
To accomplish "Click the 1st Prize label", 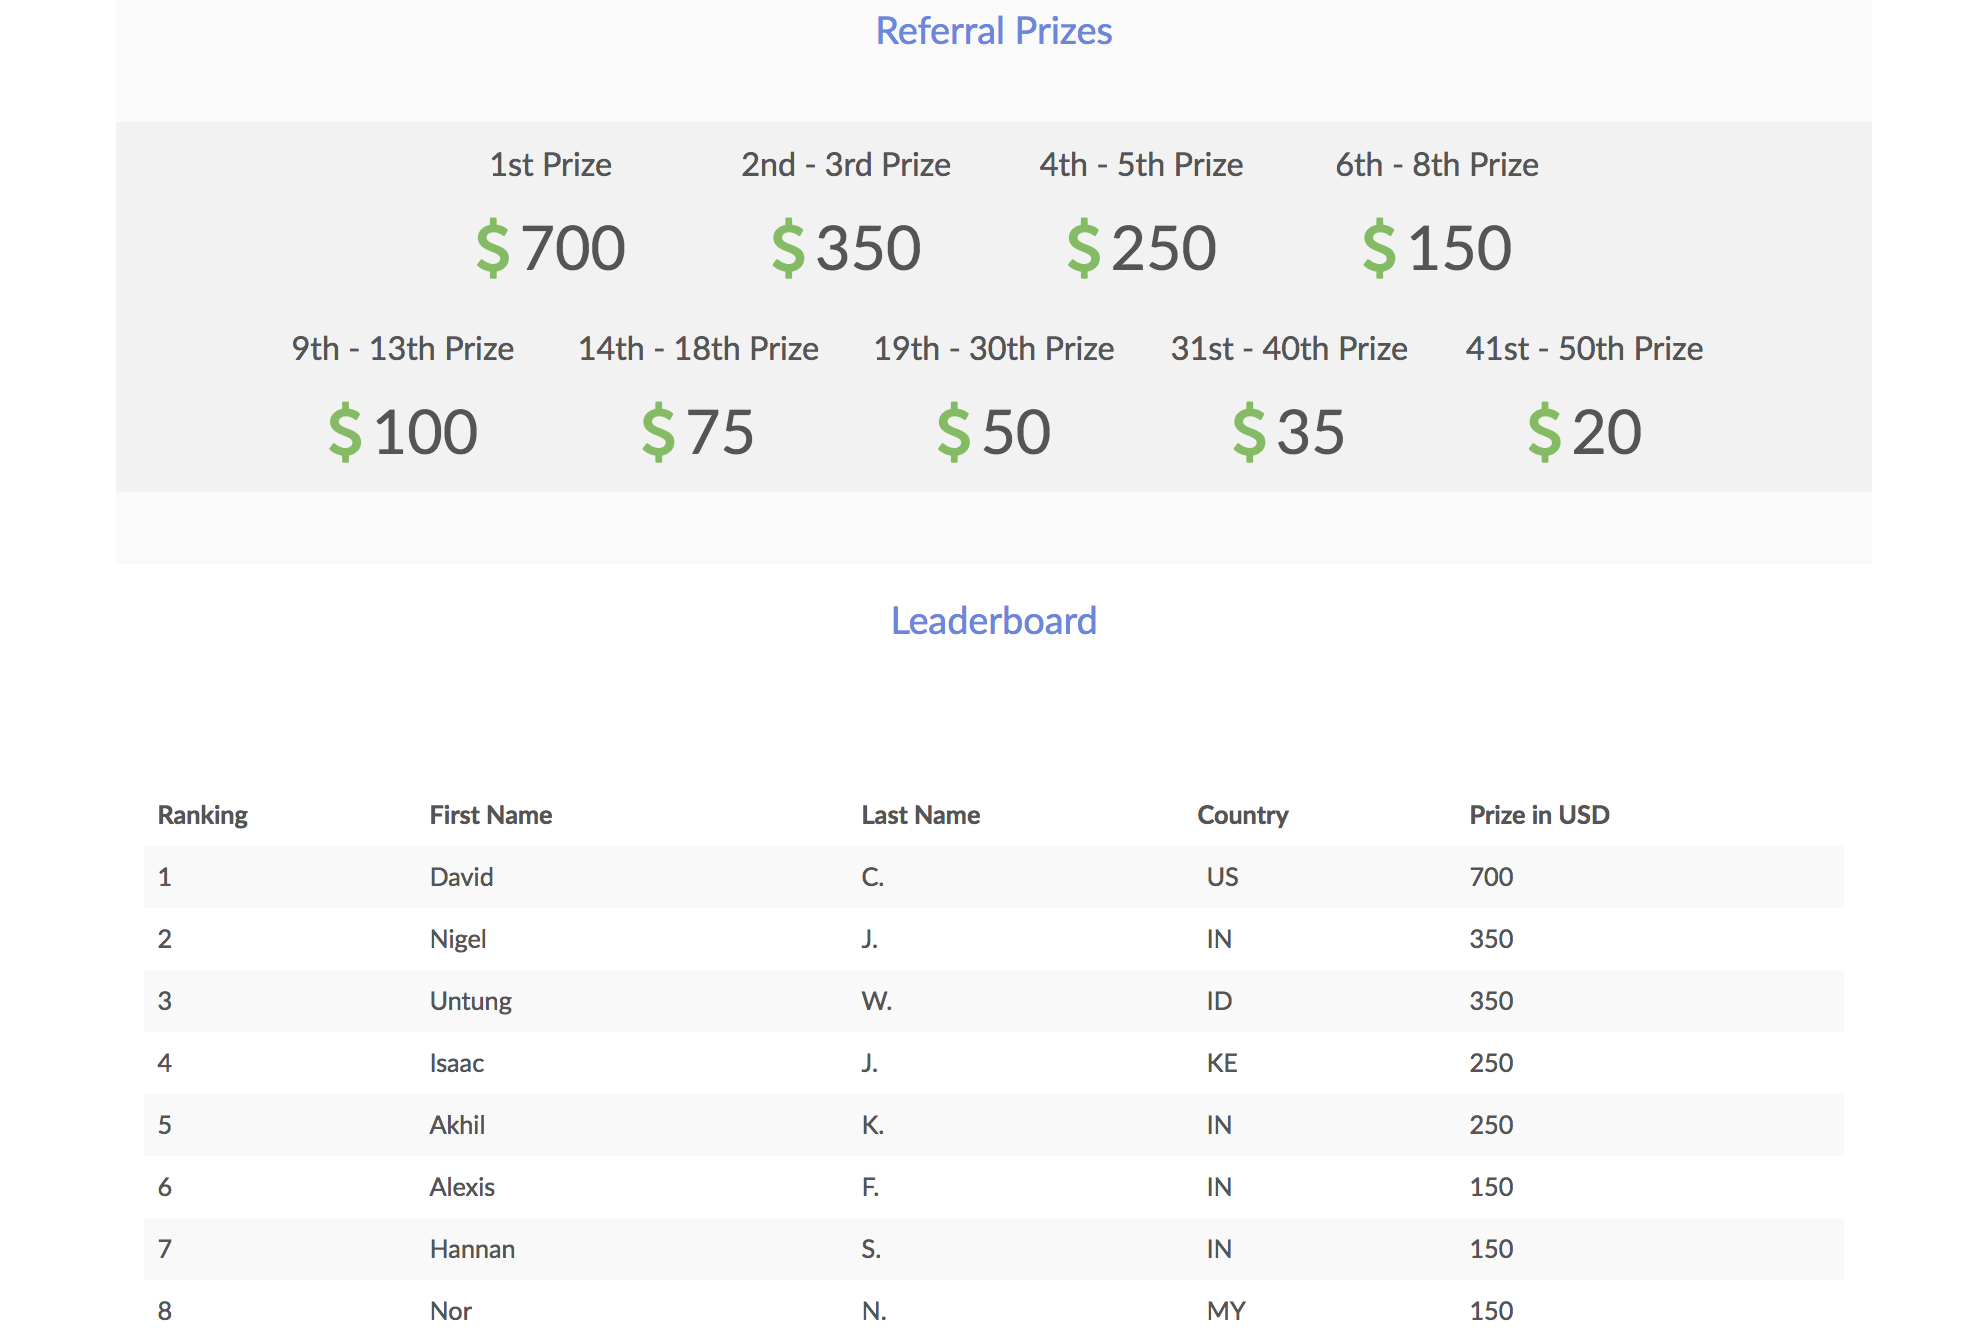I will [x=551, y=164].
